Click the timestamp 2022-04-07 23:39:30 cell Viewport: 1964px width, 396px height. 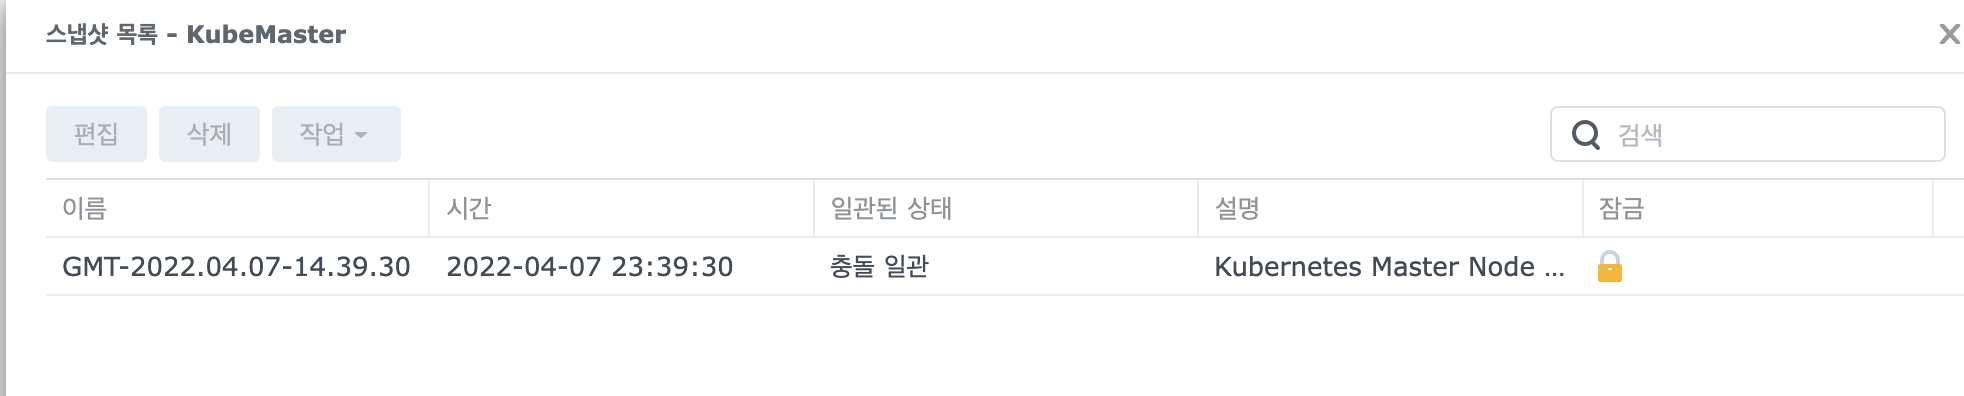(589, 267)
